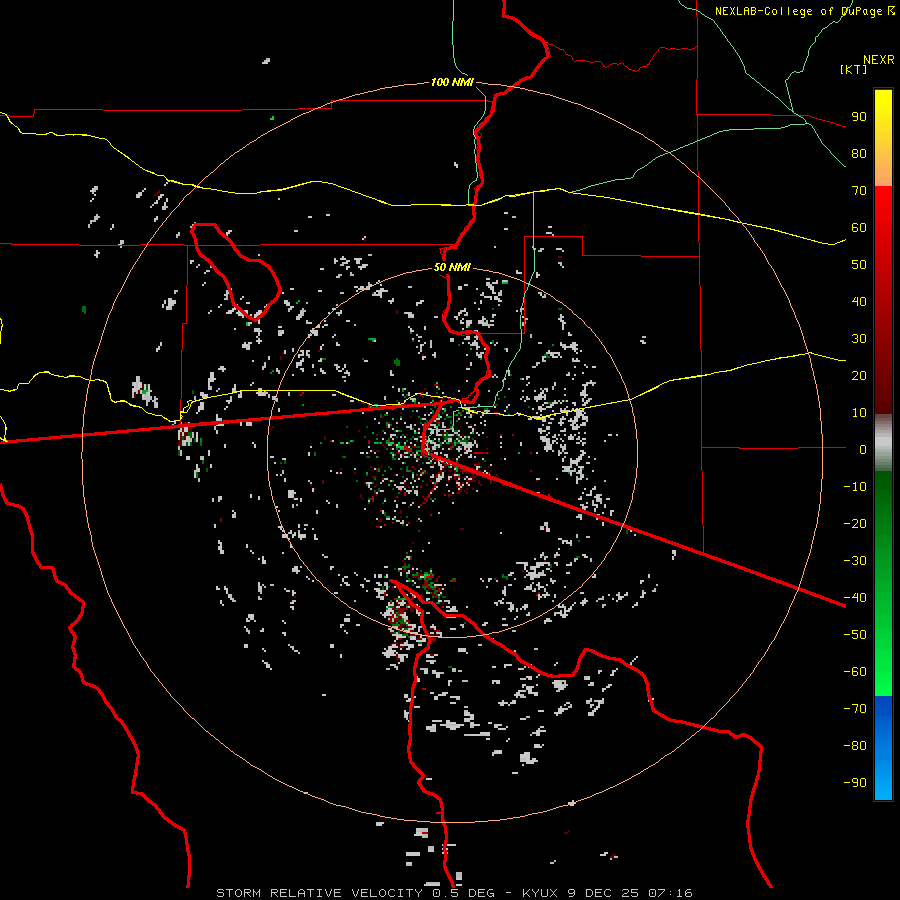
Task: Click the NEXR label above color bar
Action: click(x=879, y=60)
